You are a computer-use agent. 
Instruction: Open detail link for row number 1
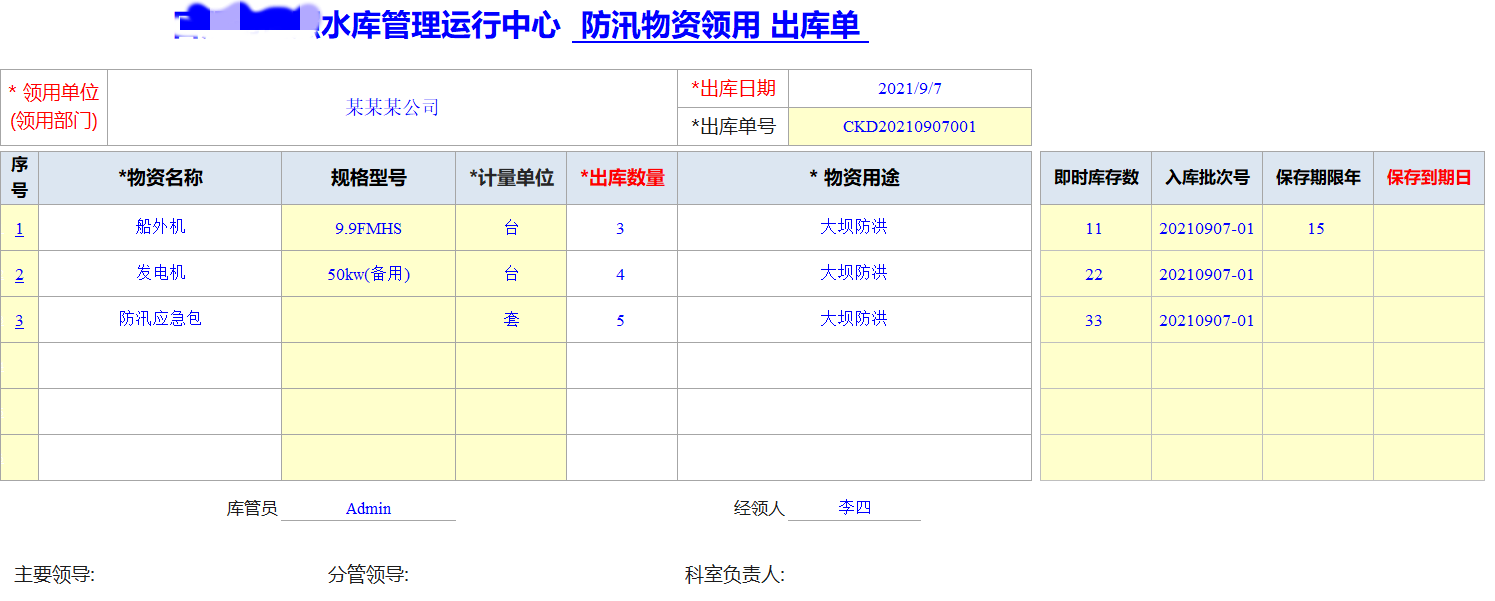click(x=19, y=227)
